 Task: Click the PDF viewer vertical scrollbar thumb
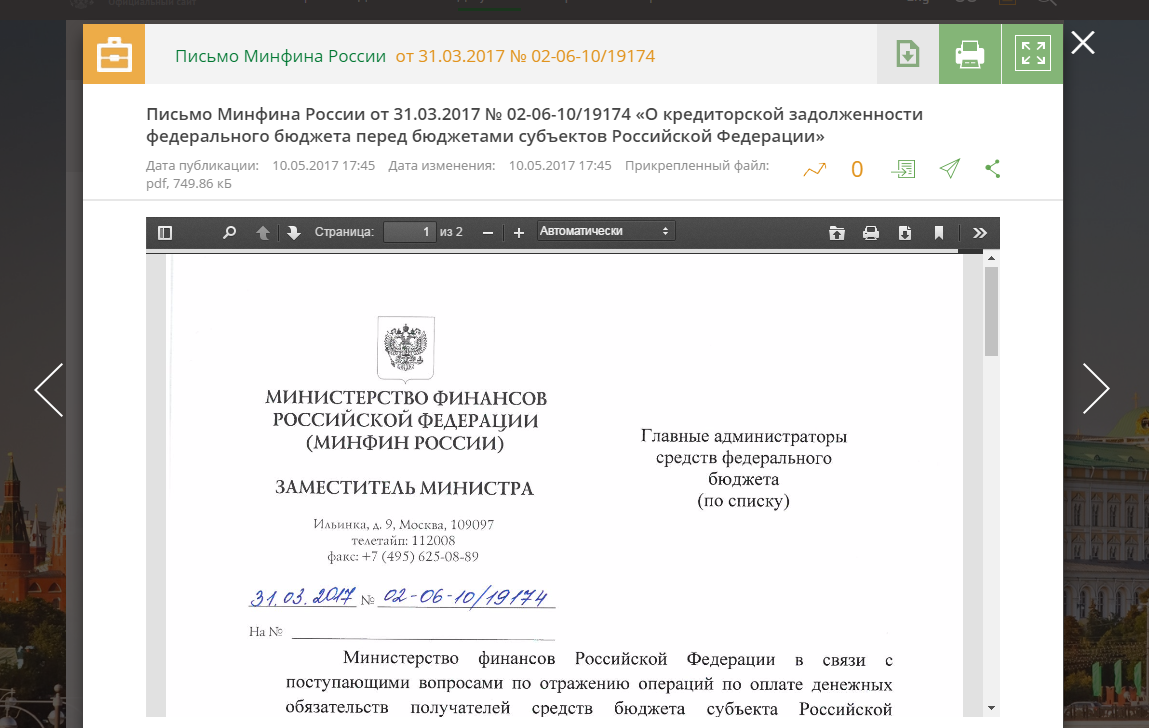click(x=991, y=310)
